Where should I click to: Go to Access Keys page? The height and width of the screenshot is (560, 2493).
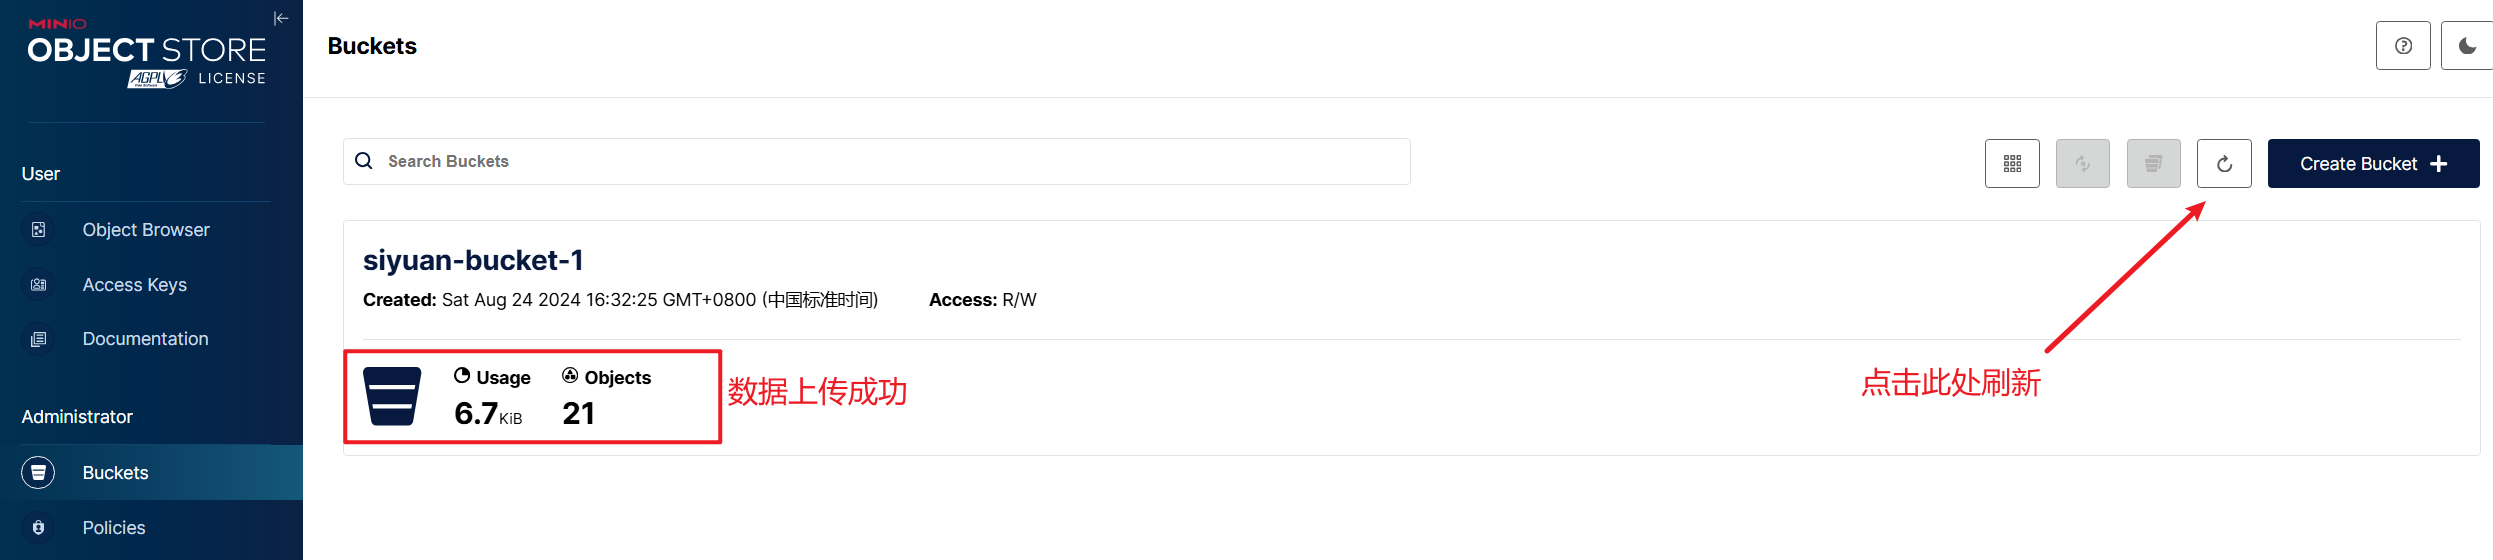[x=135, y=285]
